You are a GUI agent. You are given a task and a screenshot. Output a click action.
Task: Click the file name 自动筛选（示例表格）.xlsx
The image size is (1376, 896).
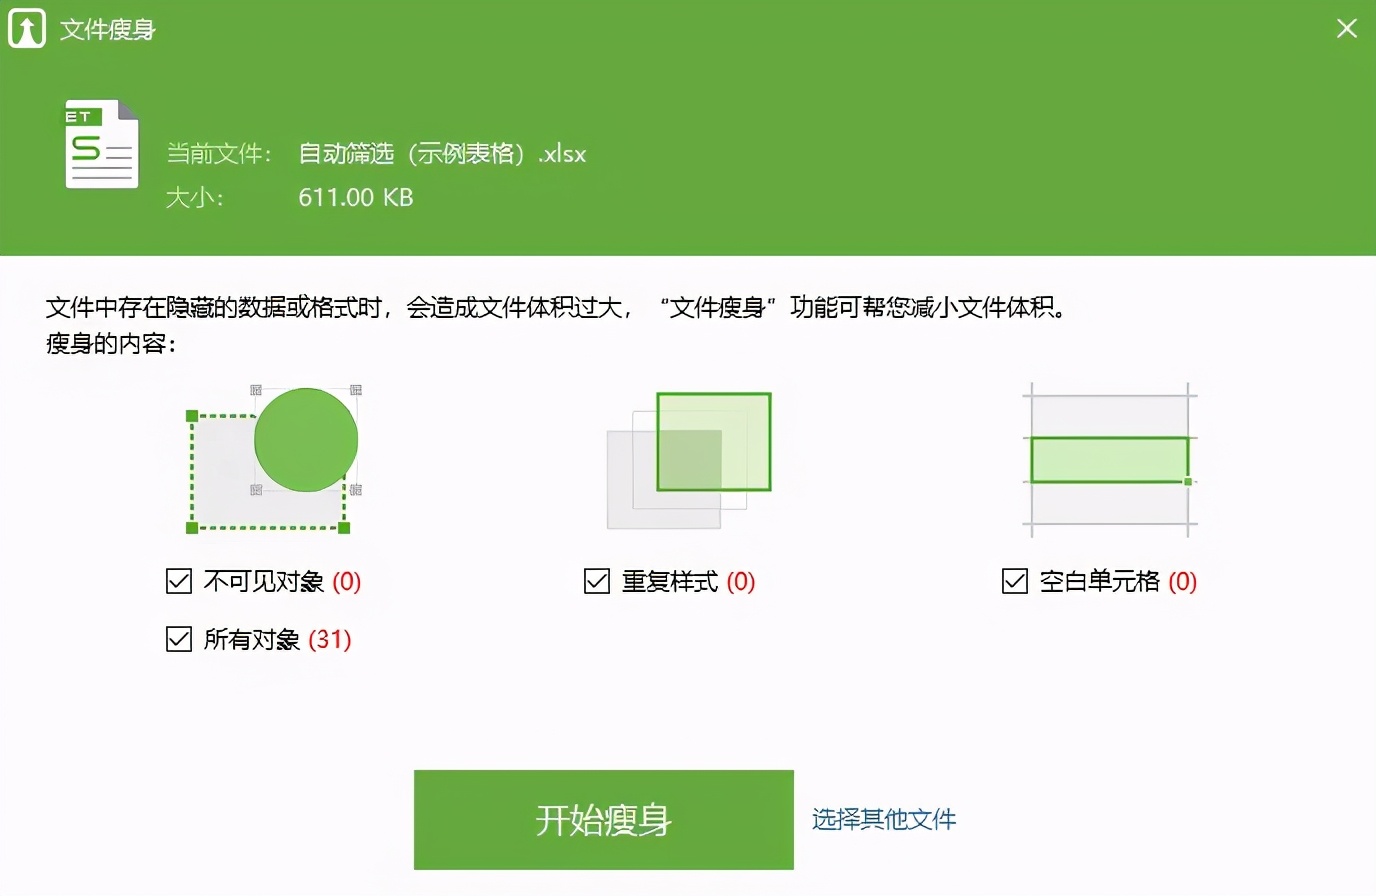442,154
